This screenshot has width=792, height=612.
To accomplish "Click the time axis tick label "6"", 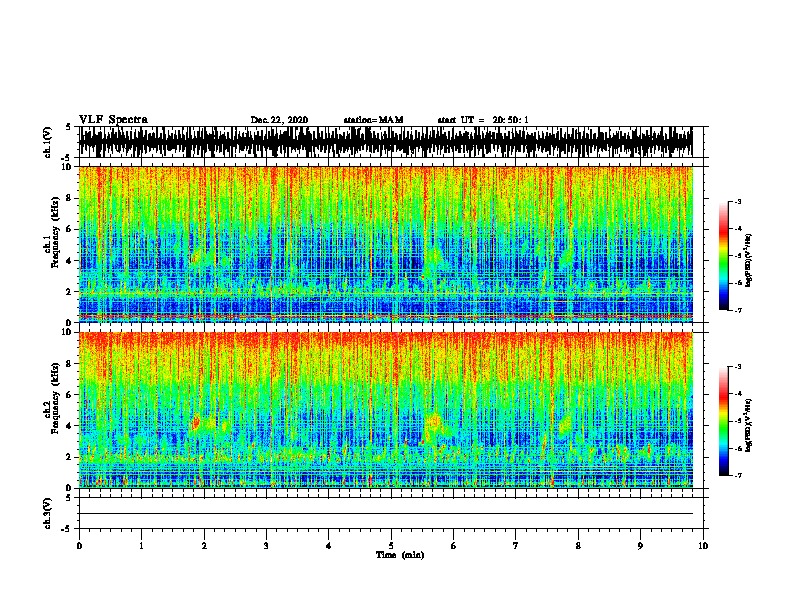I will click(x=454, y=546).
